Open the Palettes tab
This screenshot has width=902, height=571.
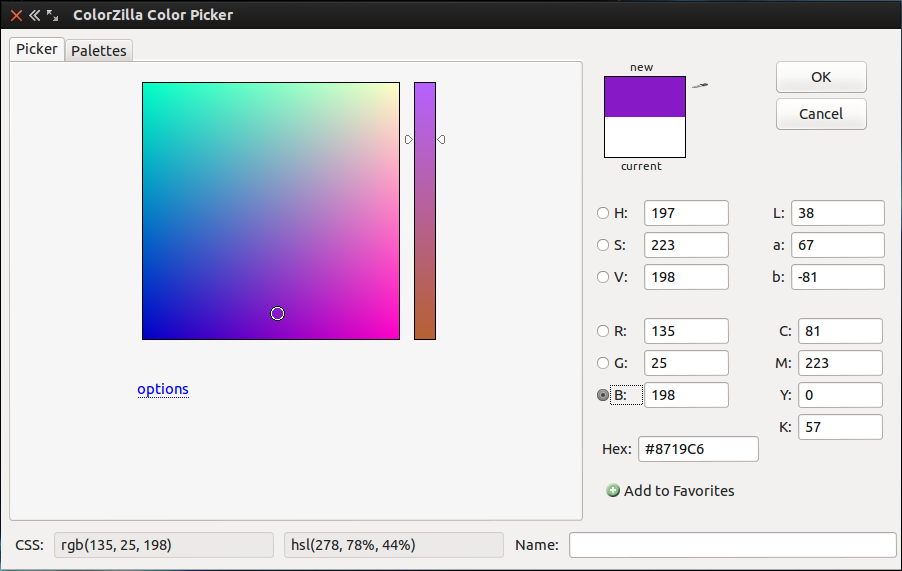(99, 51)
